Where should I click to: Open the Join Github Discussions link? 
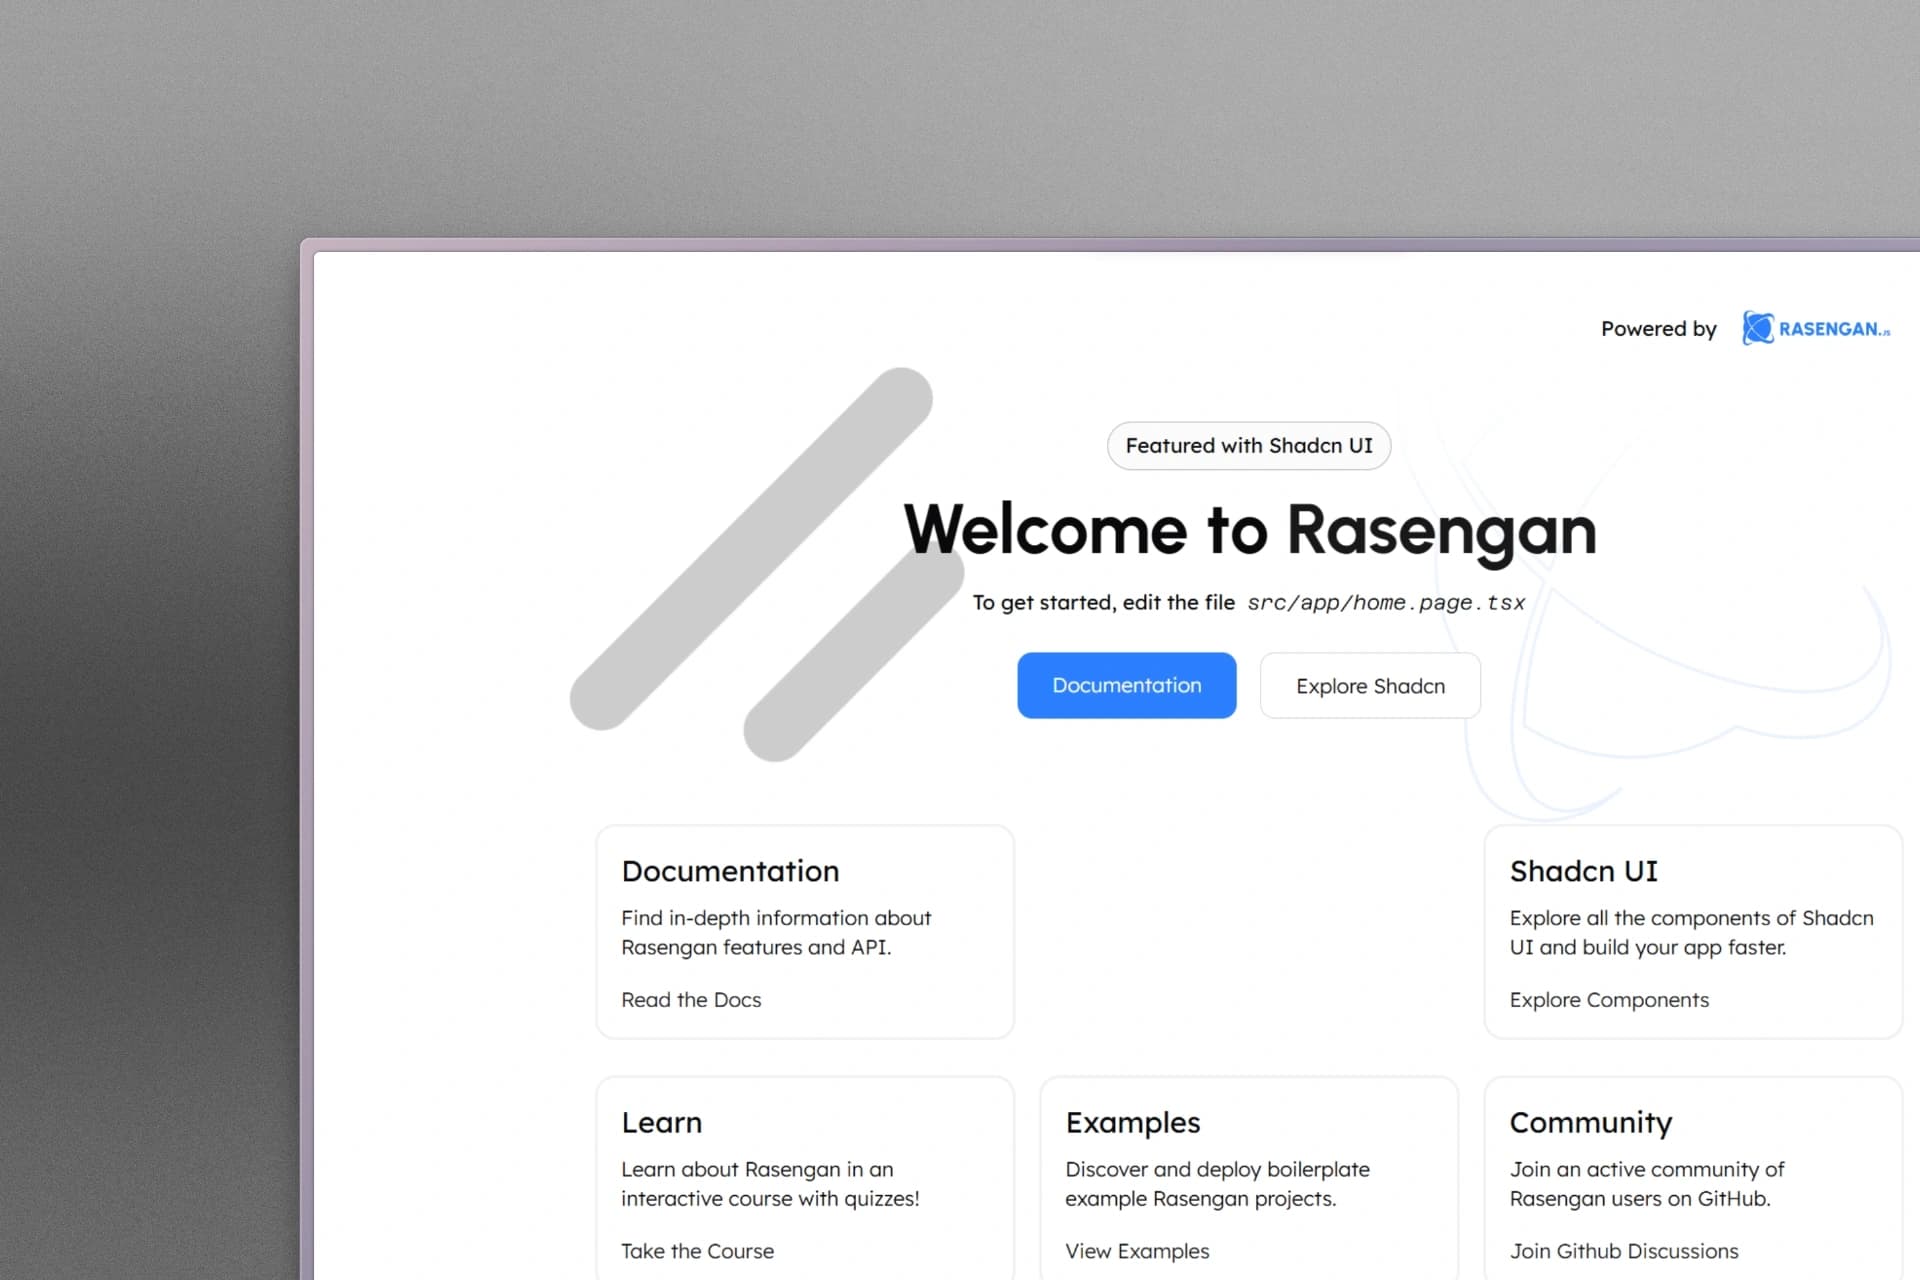pyautogui.click(x=1623, y=1251)
